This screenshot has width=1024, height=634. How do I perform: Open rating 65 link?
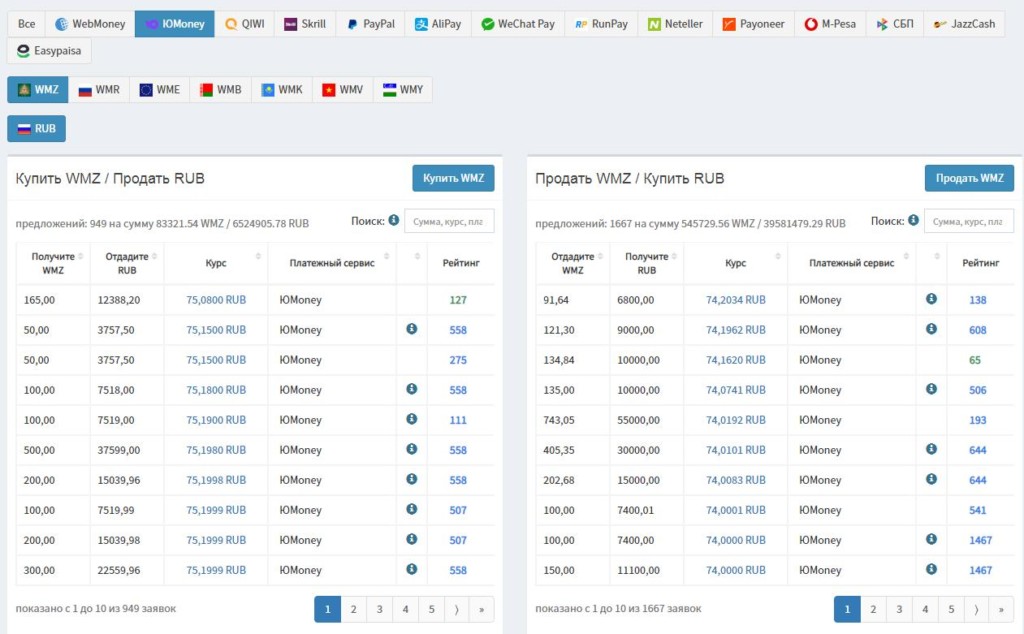[x=975, y=360]
